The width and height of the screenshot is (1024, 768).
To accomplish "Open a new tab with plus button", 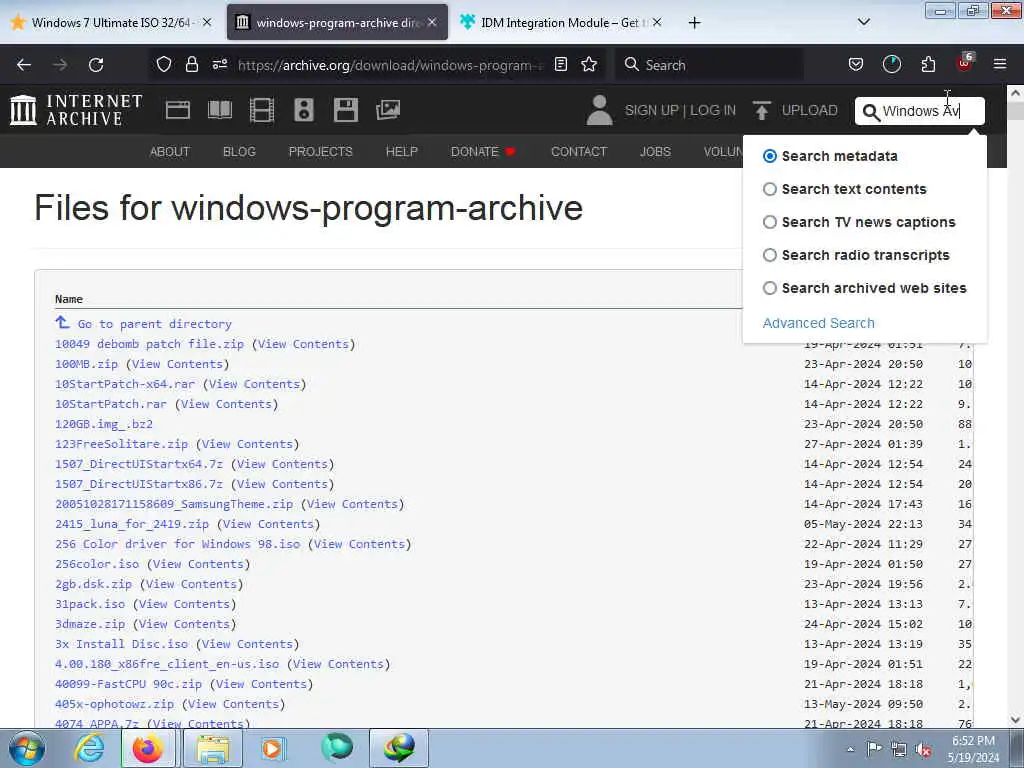I will [x=694, y=23].
